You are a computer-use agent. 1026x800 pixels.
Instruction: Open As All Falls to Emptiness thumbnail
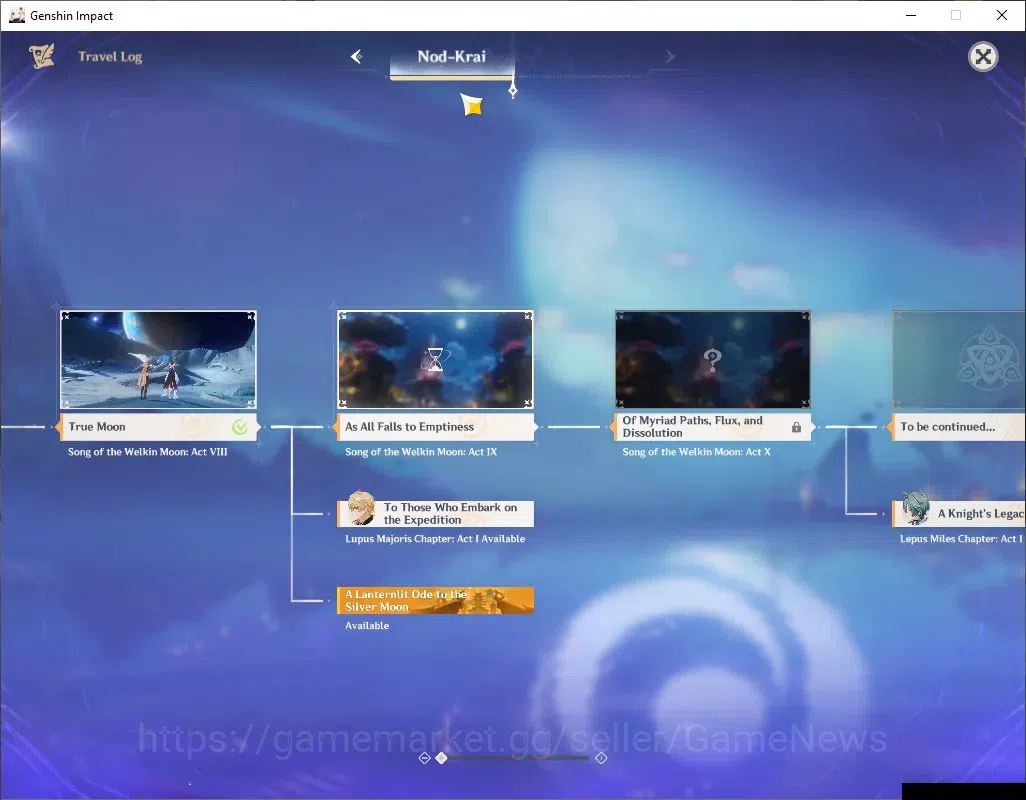click(435, 360)
